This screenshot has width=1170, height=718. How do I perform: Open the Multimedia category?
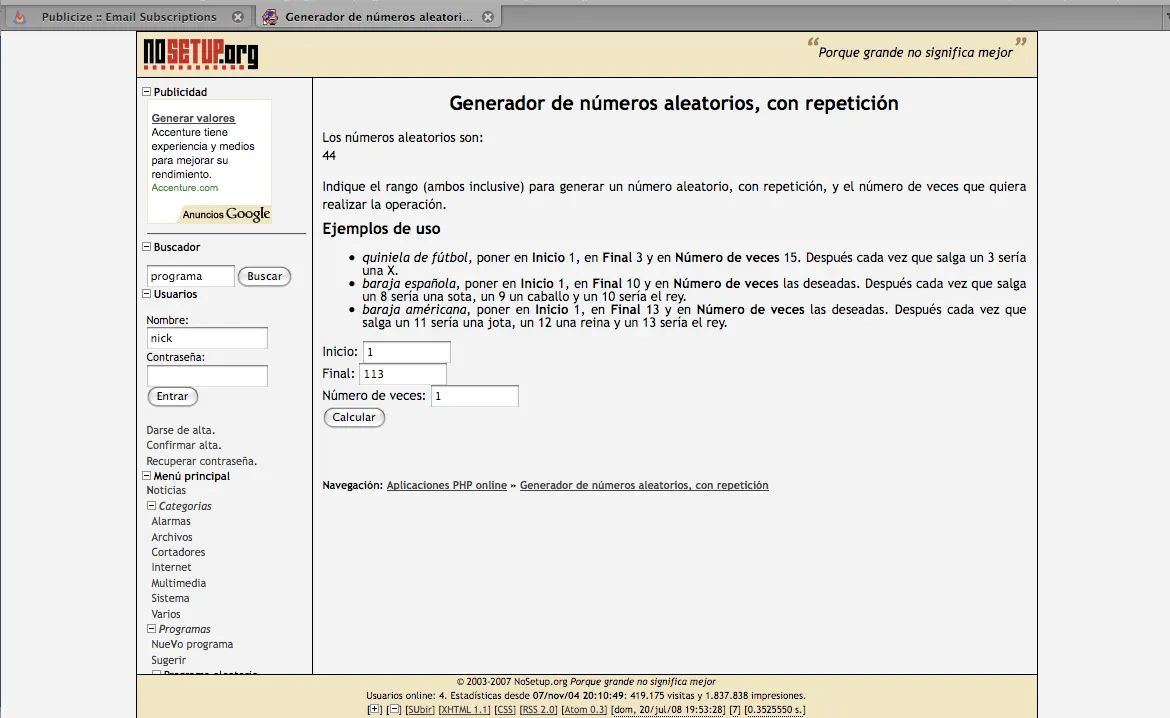pyautogui.click(x=178, y=583)
